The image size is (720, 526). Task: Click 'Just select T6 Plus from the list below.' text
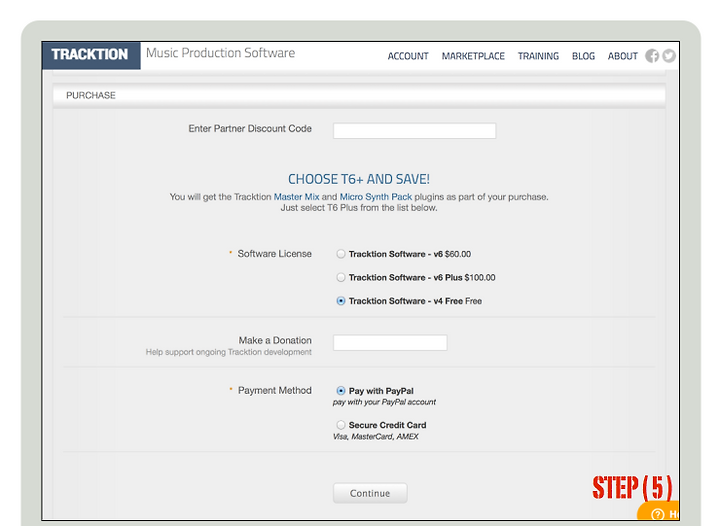click(359, 208)
